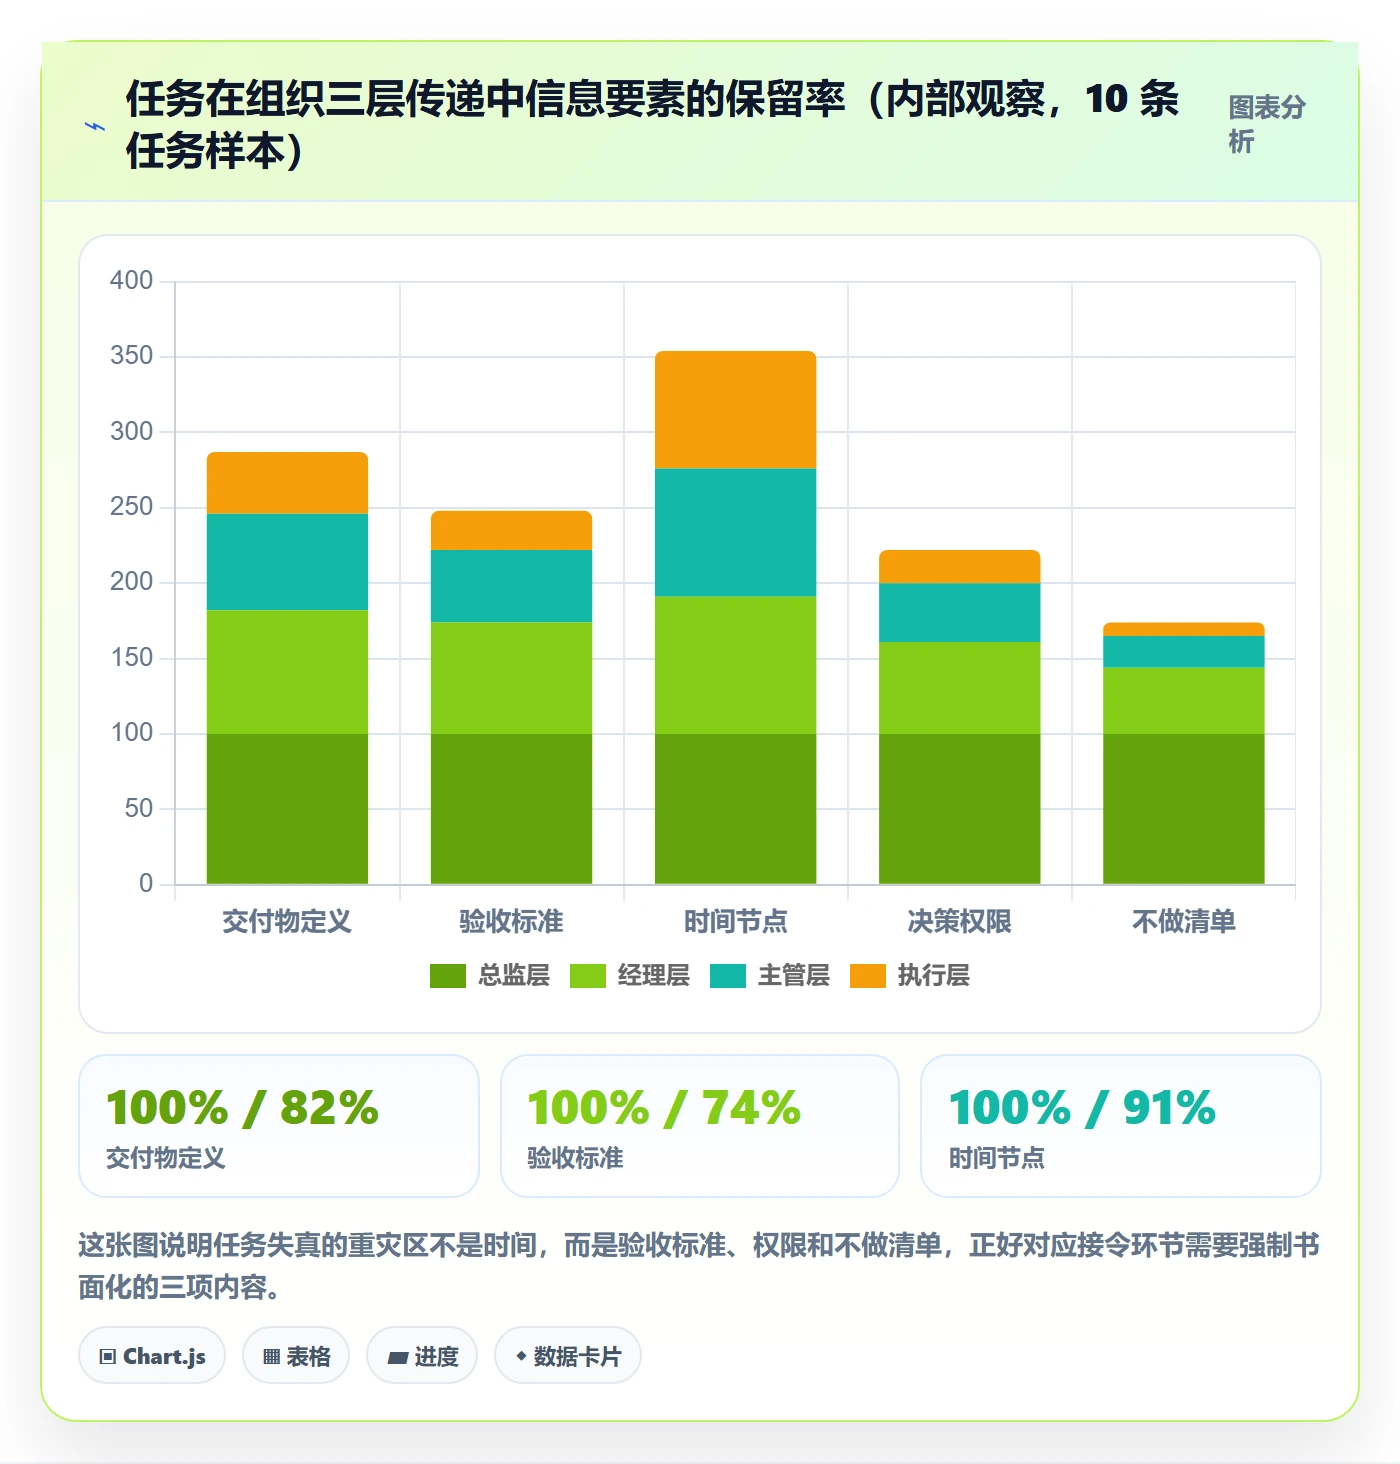Screen dimensions: 1400x1464
Task: Select the teal 主管层 segment of 交付物定义 bar
Action: 288,562
